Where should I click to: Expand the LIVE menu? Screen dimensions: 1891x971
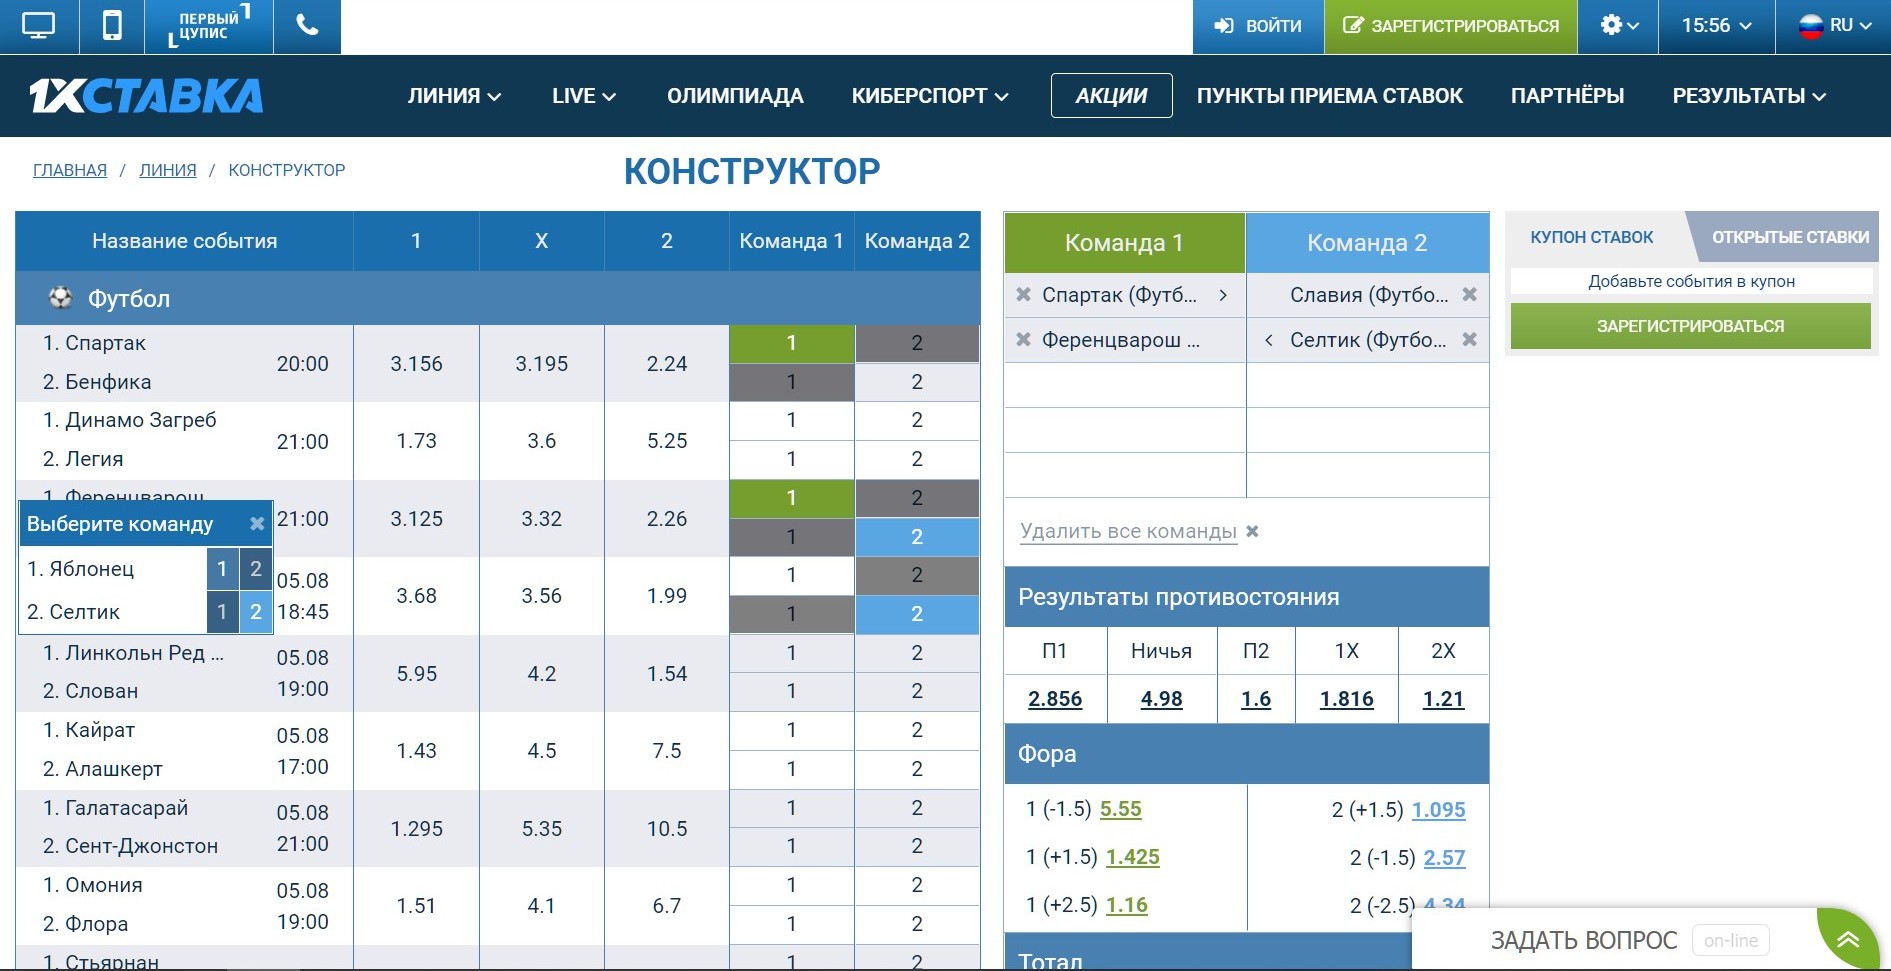[584, 96]
